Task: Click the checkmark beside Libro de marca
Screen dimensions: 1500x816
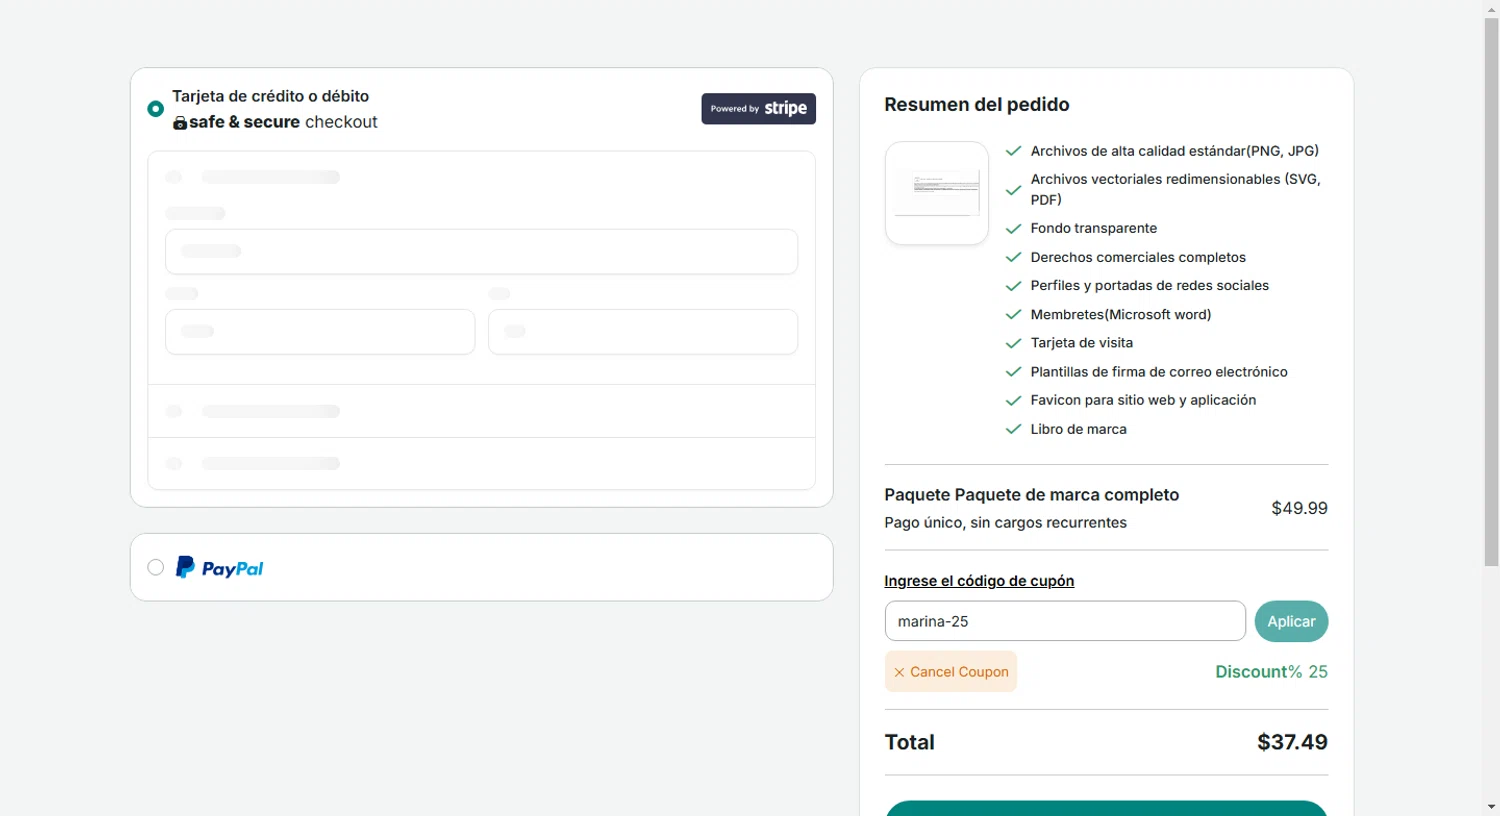Action: 1013,429
